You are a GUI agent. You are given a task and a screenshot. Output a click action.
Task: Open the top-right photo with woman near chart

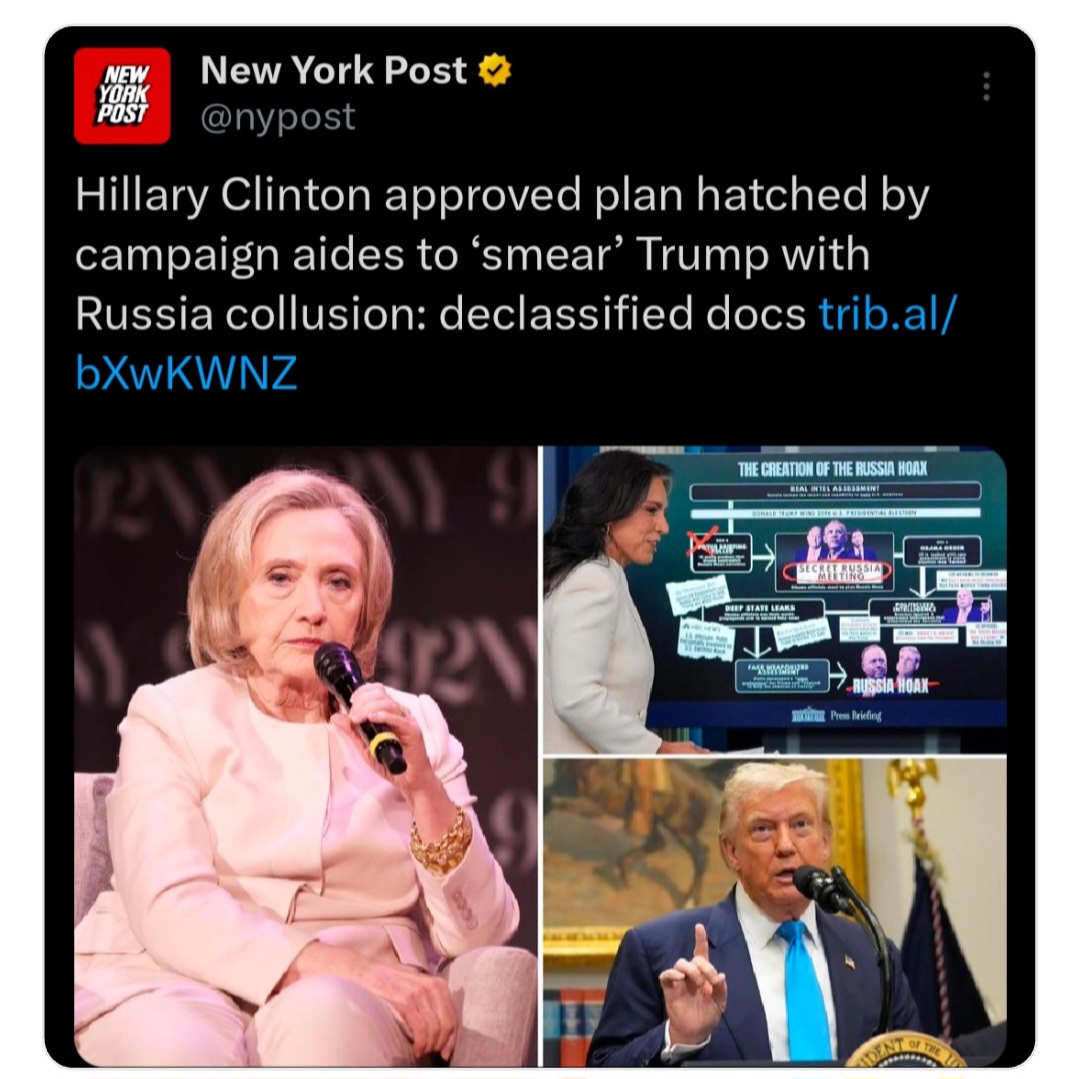(x=775, y=600)
